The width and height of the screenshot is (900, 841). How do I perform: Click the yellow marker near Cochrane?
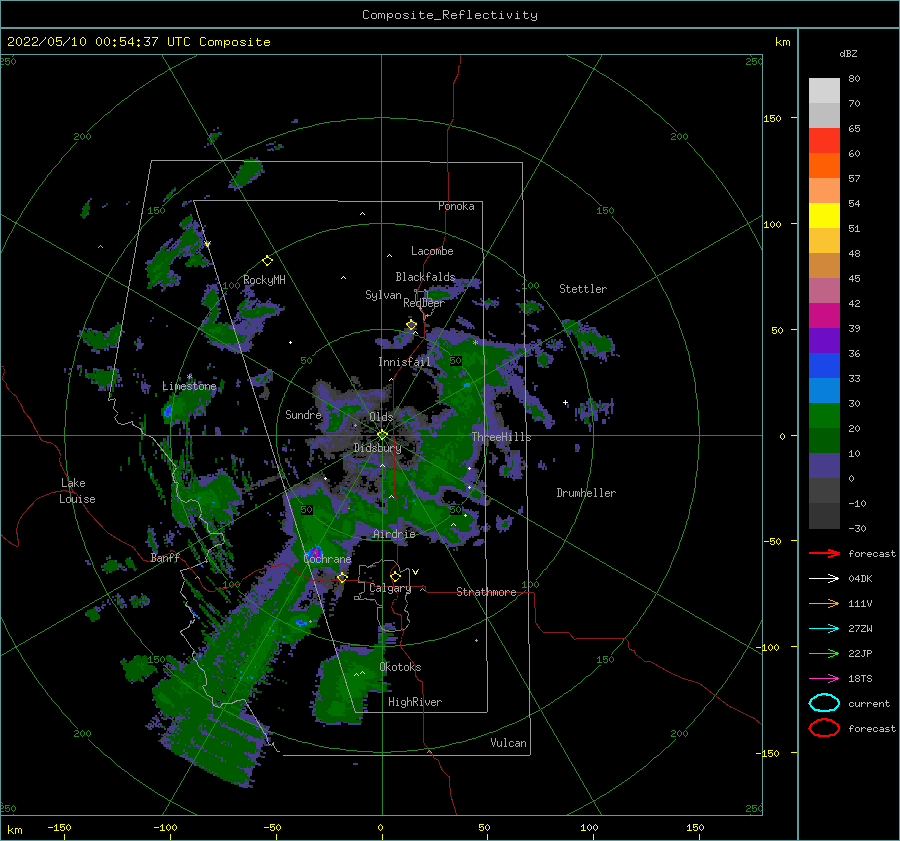pos(342,577)
